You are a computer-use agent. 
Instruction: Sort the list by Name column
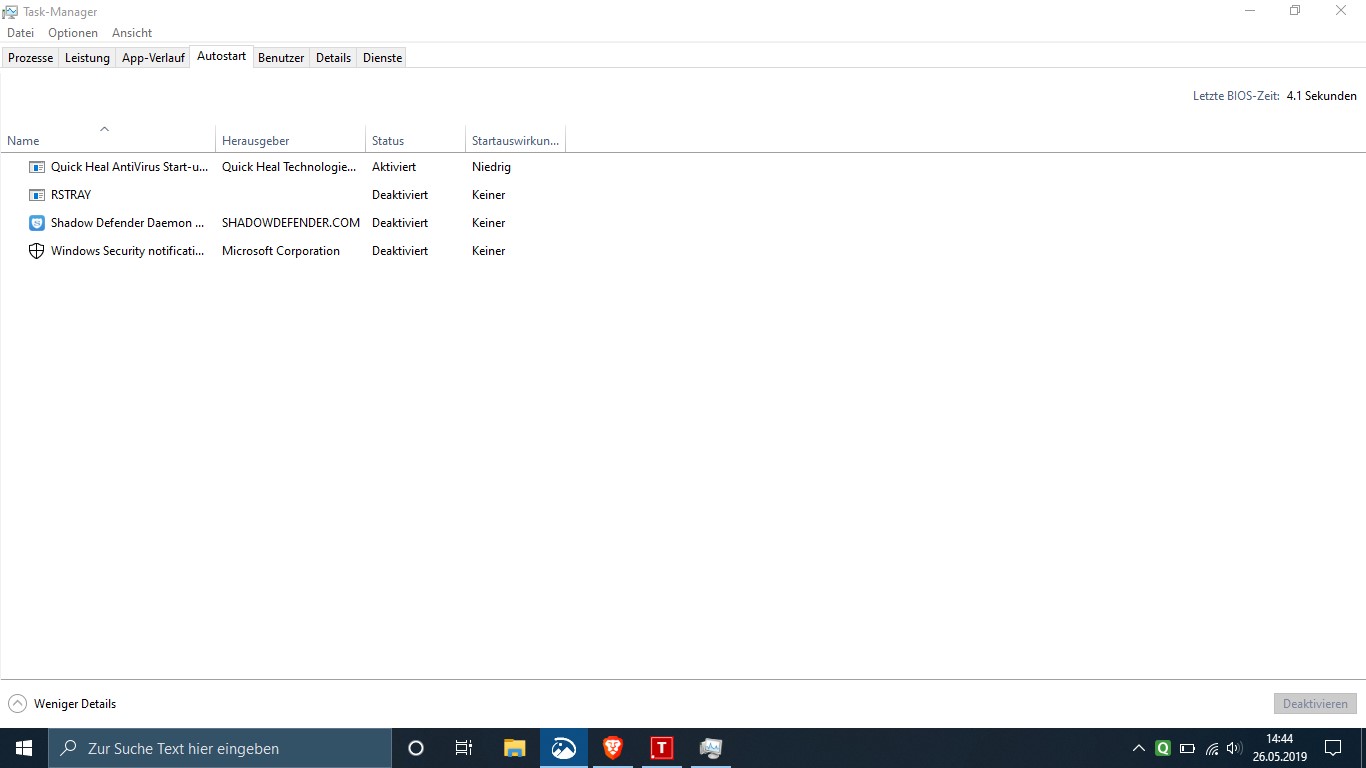coord(108,139)
